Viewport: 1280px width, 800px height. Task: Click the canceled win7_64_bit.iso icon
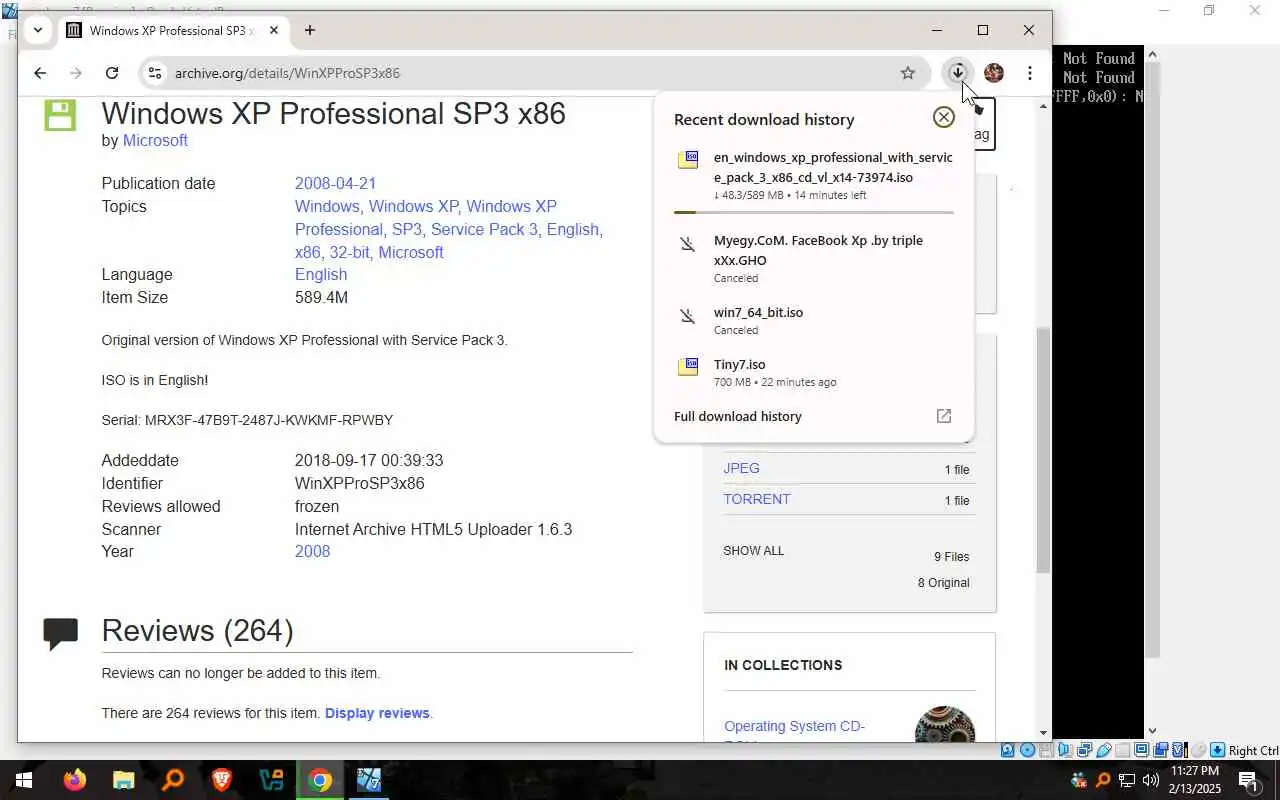pyautogui.click(x=688, y=316)
